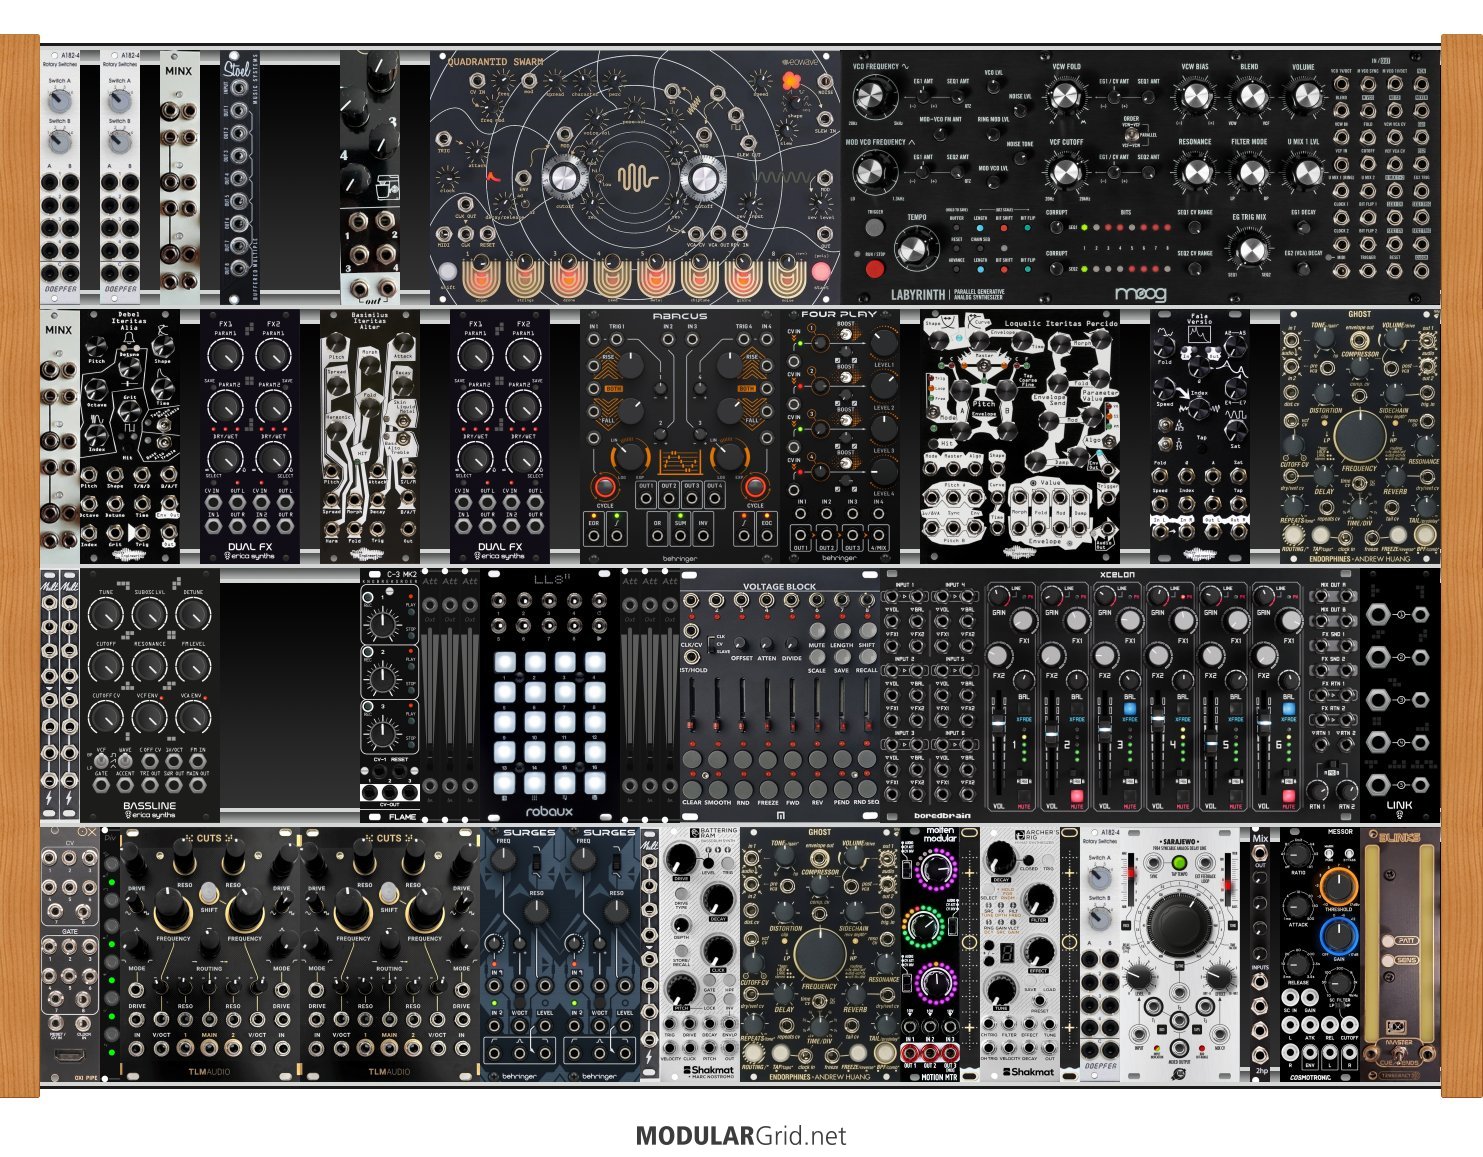Screen dimensions: 1483x1157
Task: Click the Labyrinth VCW FOLD knob
Action: (x=1065, y=96)
